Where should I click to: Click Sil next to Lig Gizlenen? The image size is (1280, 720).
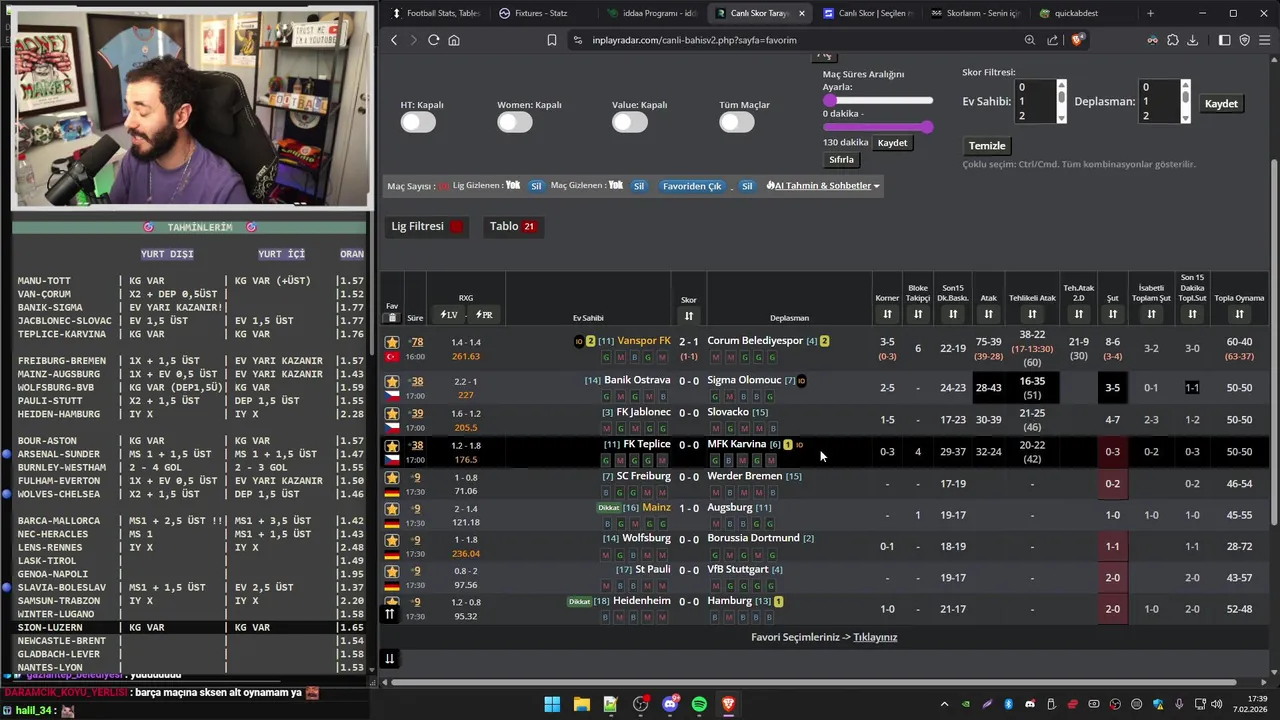(x=536, y=186)
